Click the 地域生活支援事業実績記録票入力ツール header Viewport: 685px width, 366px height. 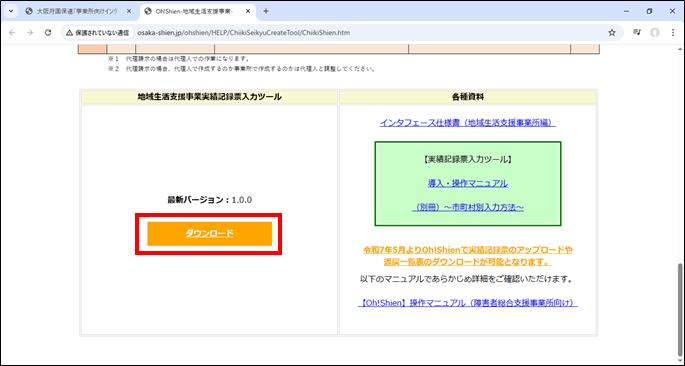(209, 97)
